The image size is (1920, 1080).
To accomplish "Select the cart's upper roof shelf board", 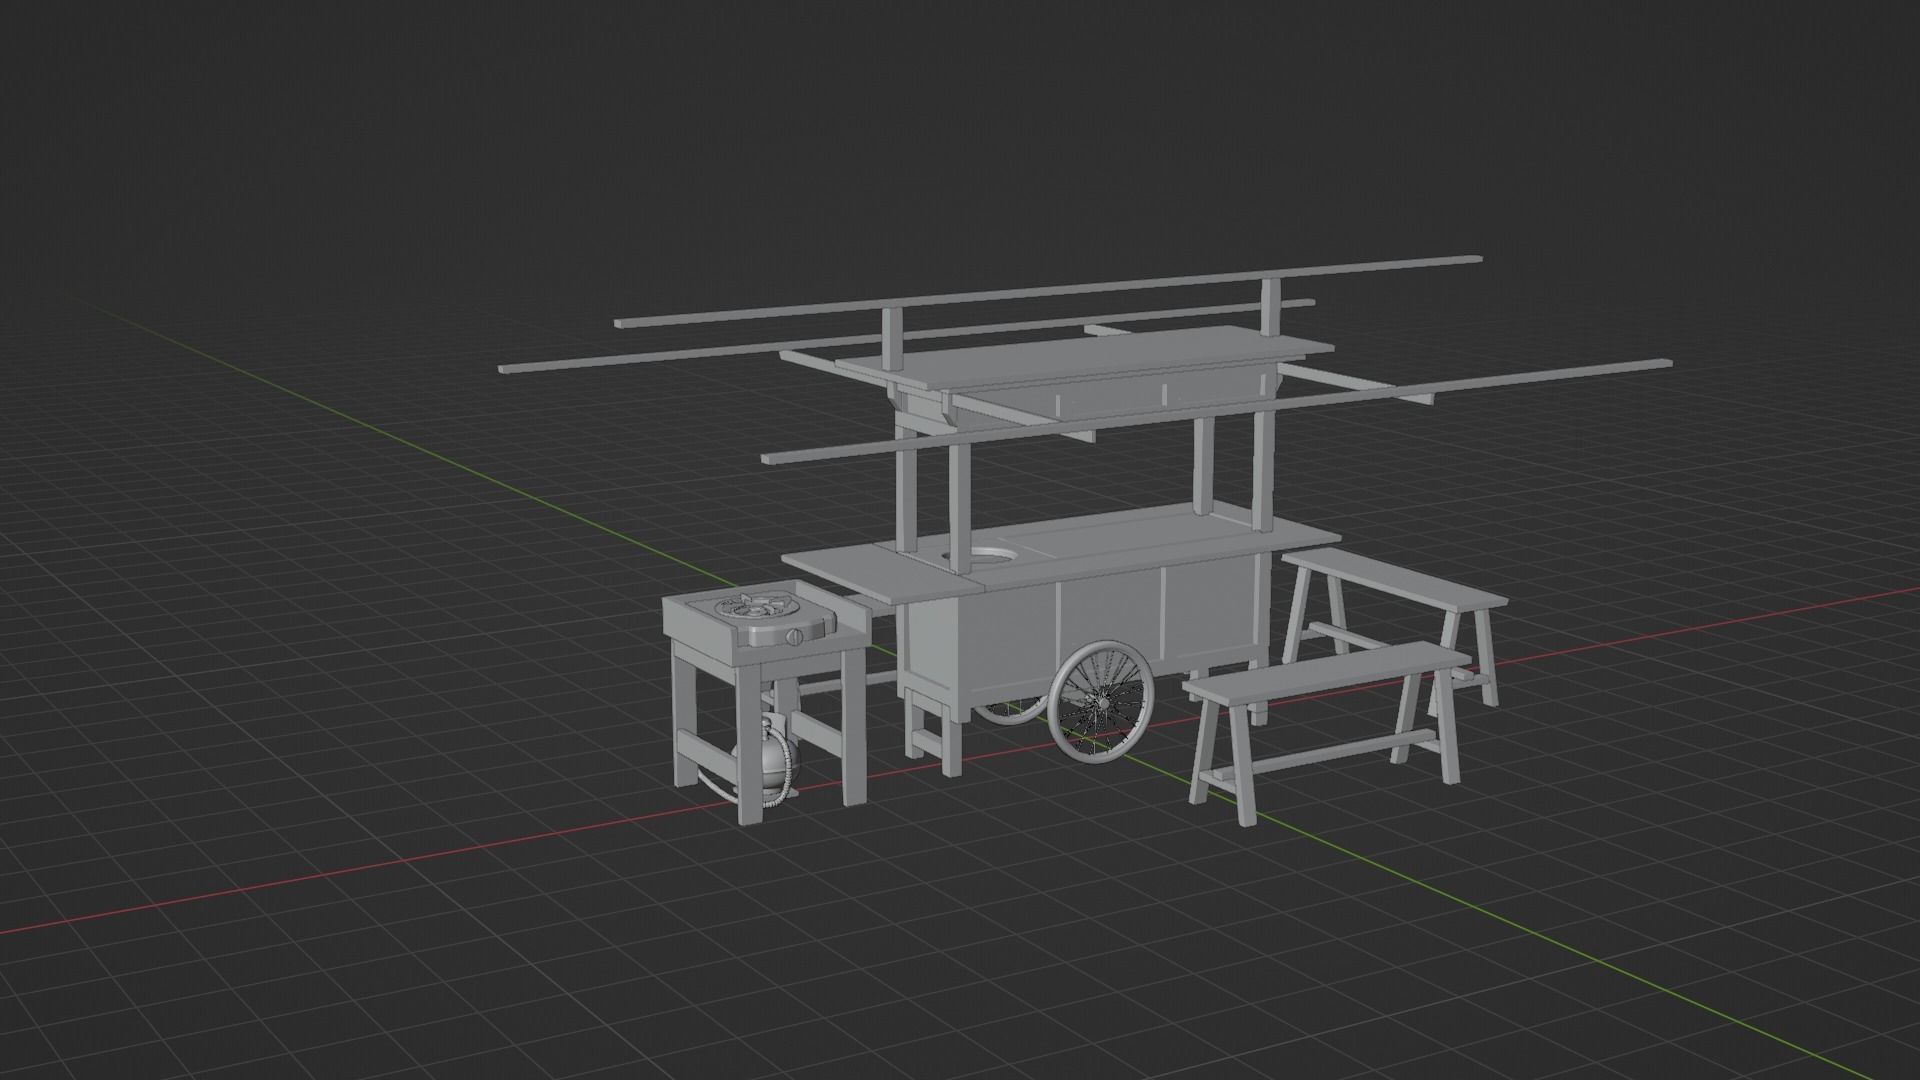I will [x=1085, y=357].
